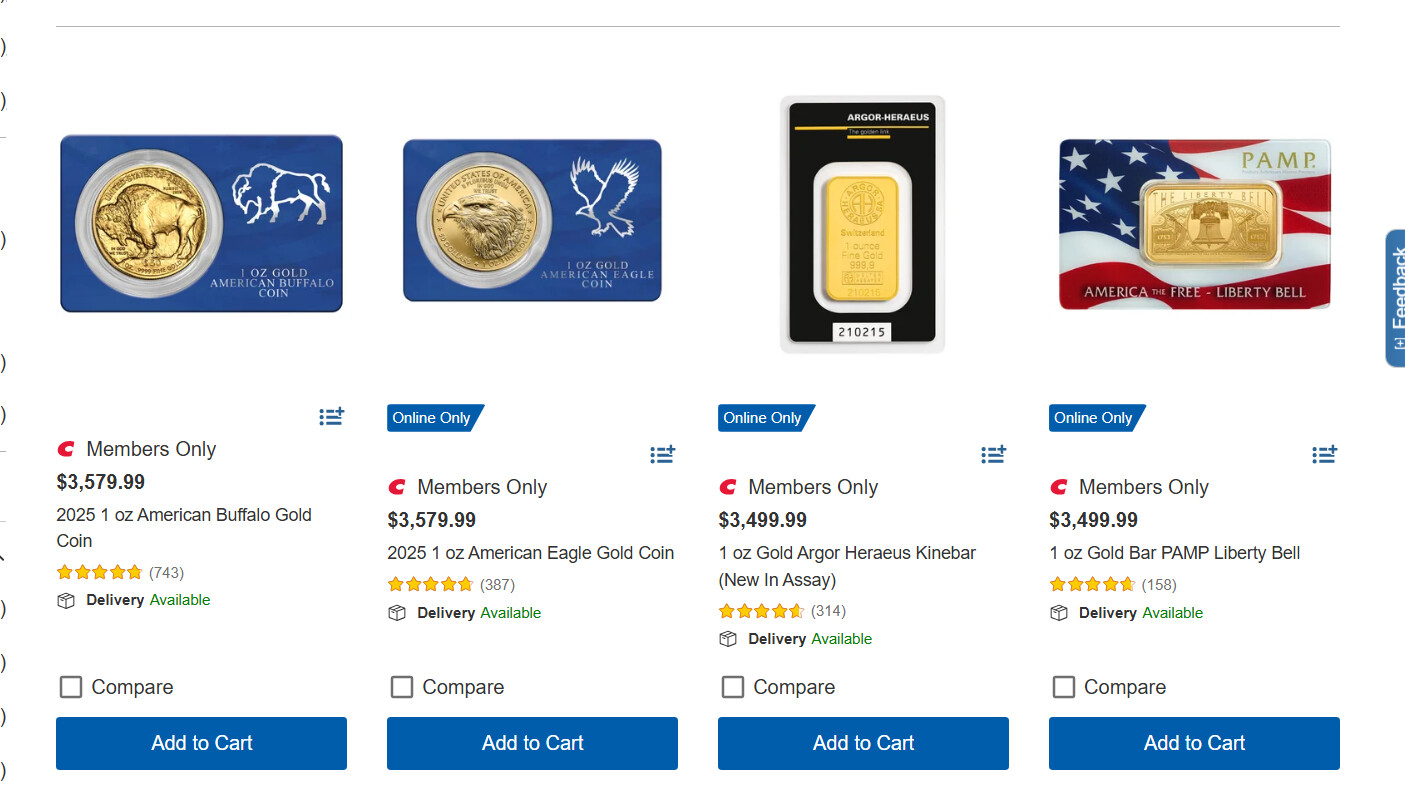The image size is (1405, 799).
Task: Check Compare for PAMP Liberty Bell bar
Action: (1064, 687)
